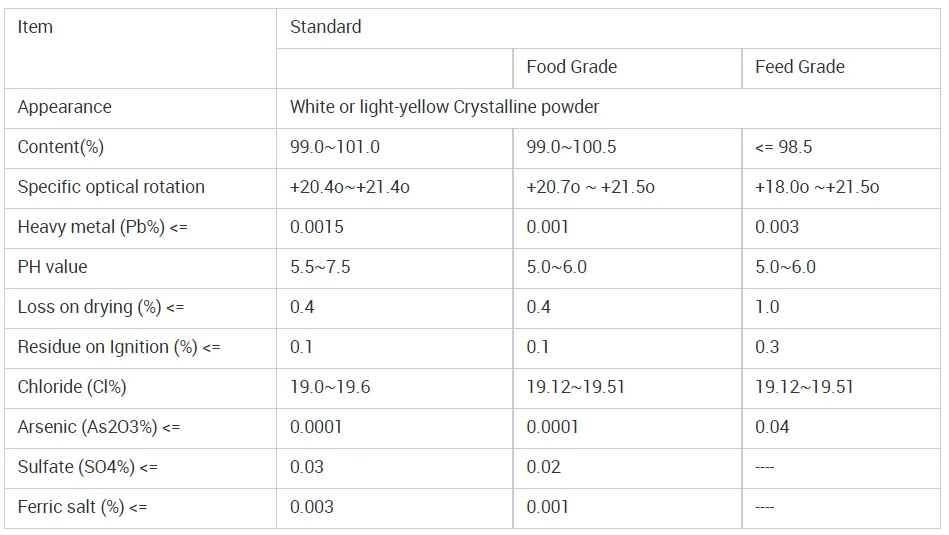Click the 5.5~7.5 PH cell
The height and width of the screenshot is (535, 949).
coord(395,268)
